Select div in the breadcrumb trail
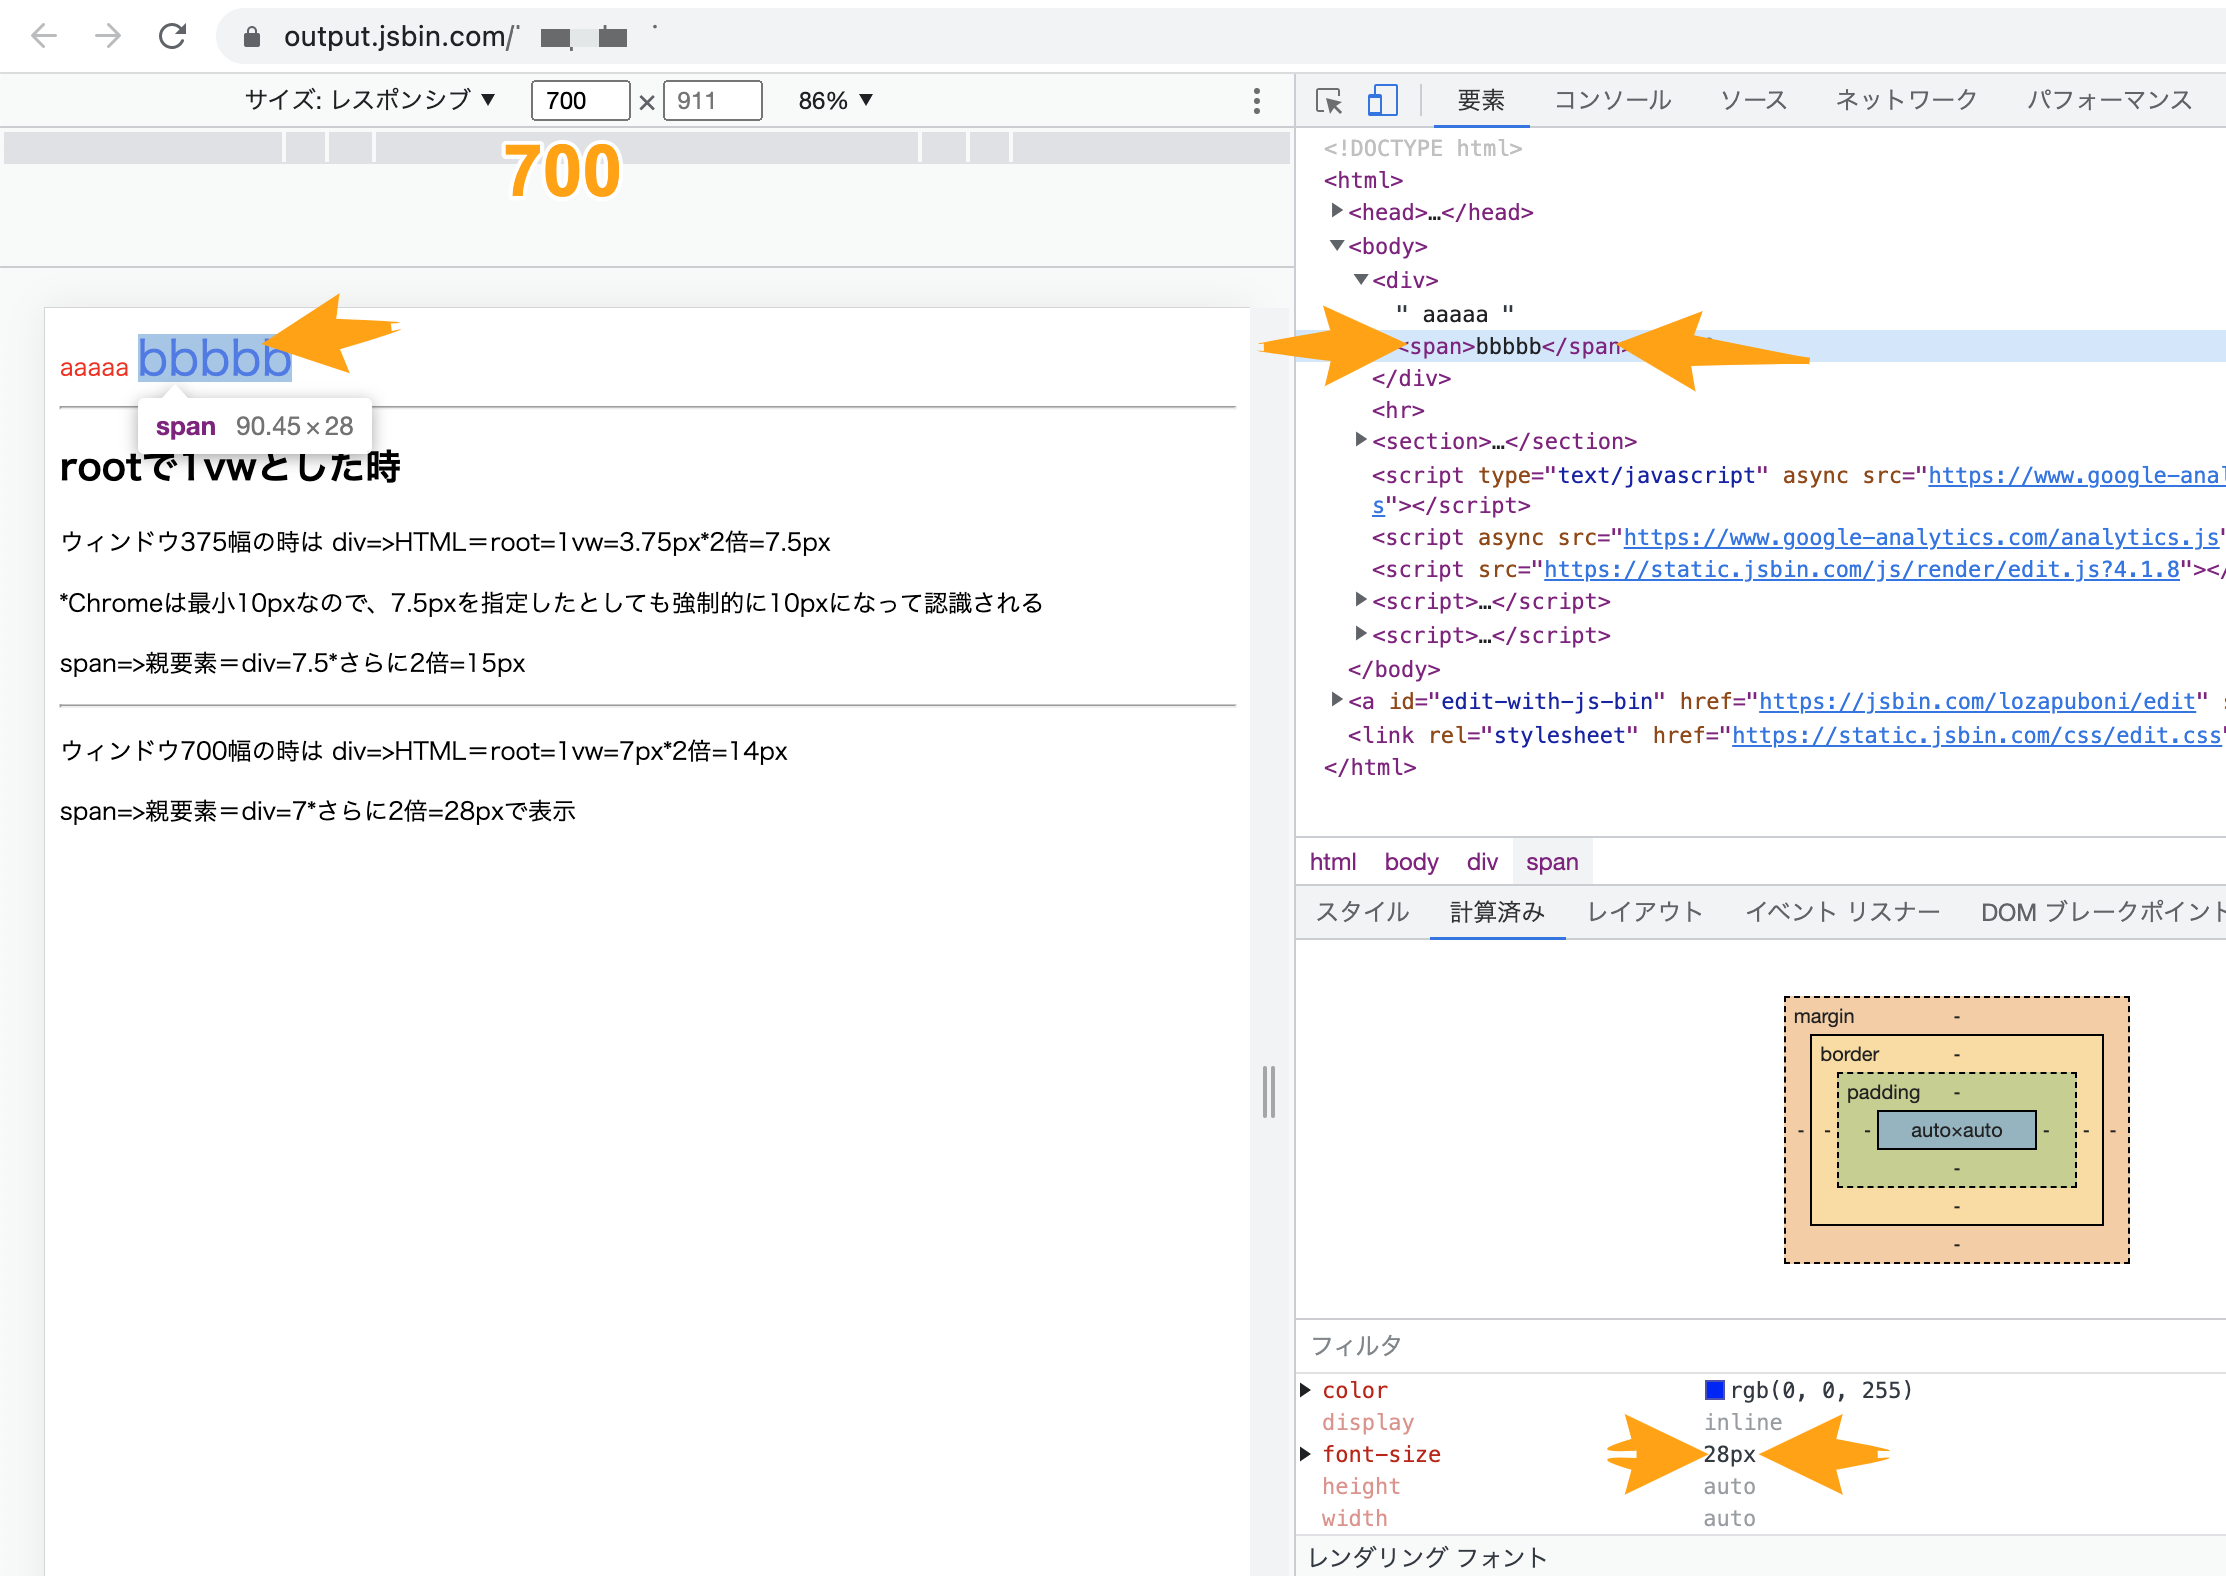The height and width of the screenshot is (1576, 2226). pos(1482,862)
